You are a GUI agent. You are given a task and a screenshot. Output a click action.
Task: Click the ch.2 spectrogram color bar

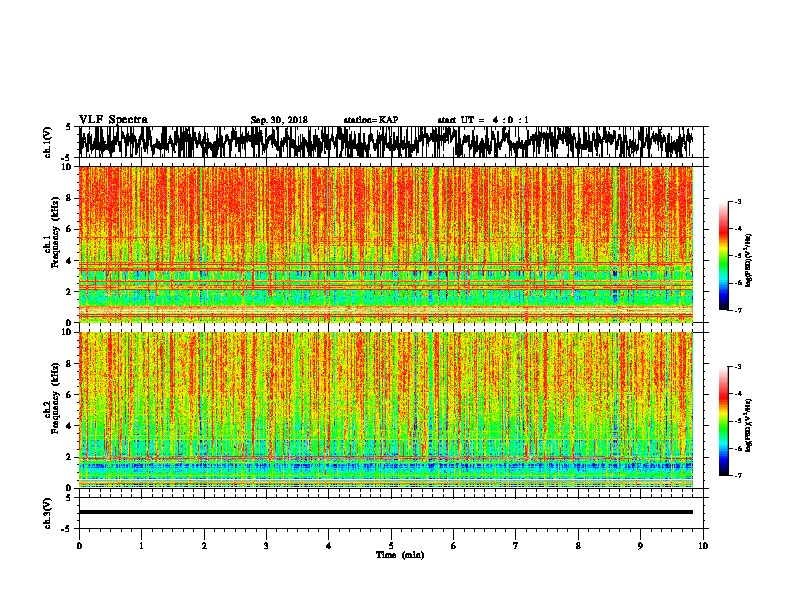(x=723, y=421)
